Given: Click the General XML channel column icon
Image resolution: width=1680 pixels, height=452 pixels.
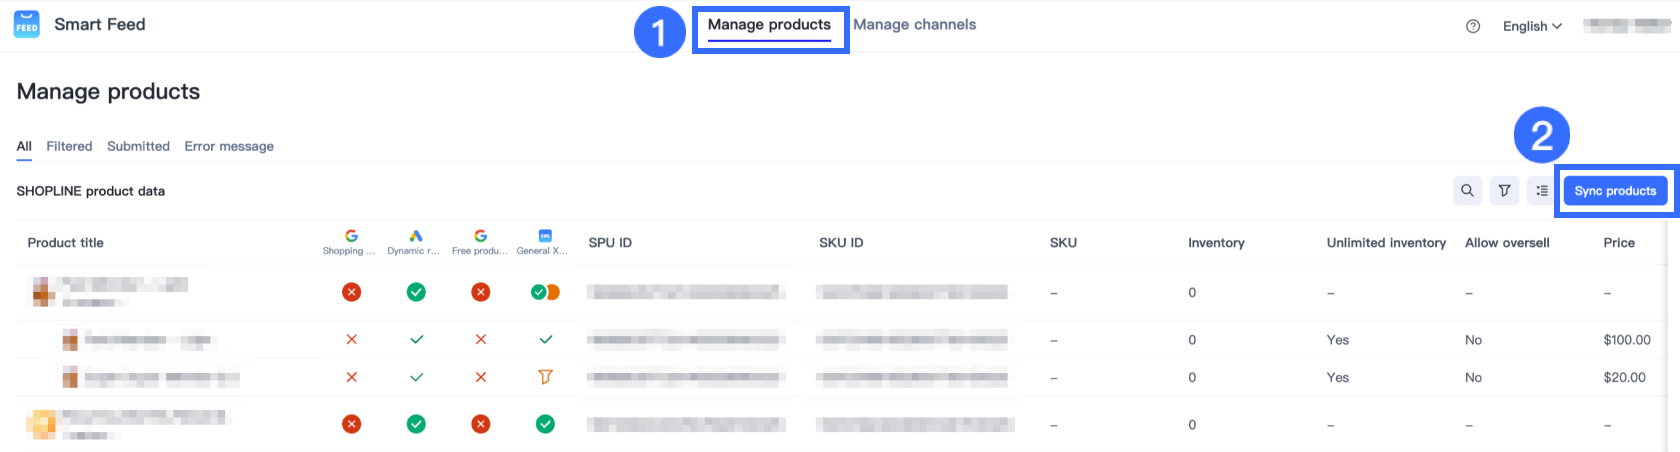Looking at the screenshot, I should [545, 237].
